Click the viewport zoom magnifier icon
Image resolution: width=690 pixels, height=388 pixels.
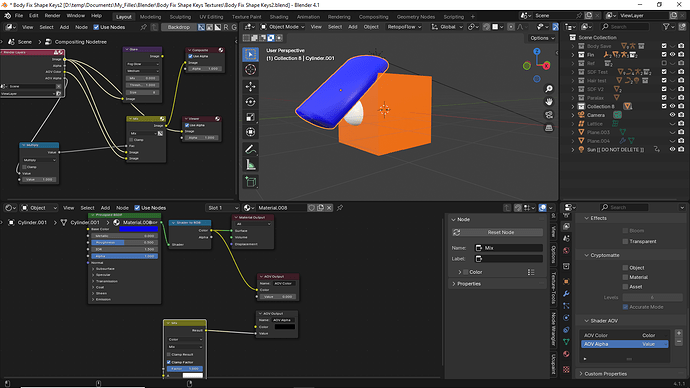click(549, 89)
